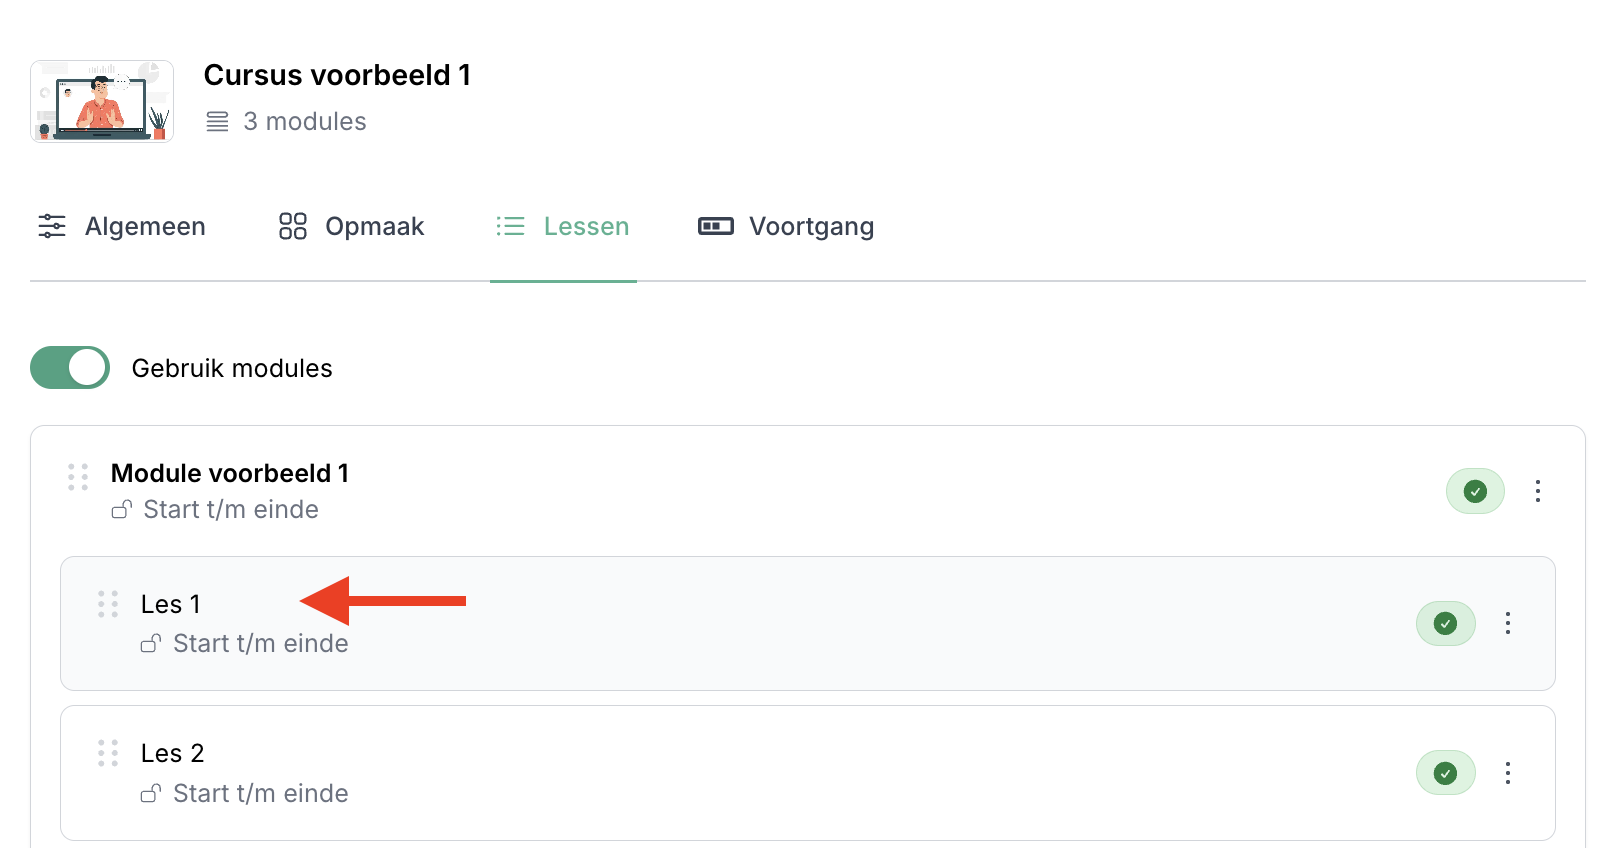Open the Algemeen tab
Viewport: 1618px width, 848px height.
point(122,227)
